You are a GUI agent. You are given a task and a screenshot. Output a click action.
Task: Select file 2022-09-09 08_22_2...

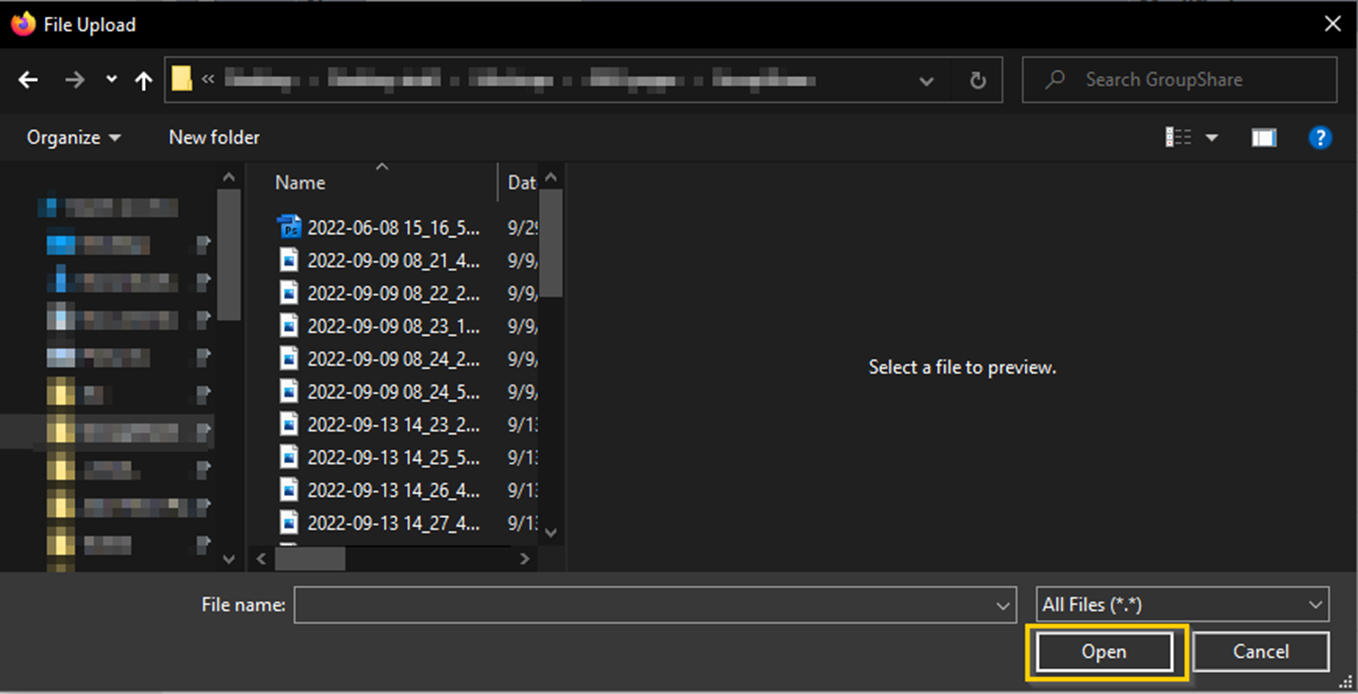pyautogui.click(x=393, y=293)
